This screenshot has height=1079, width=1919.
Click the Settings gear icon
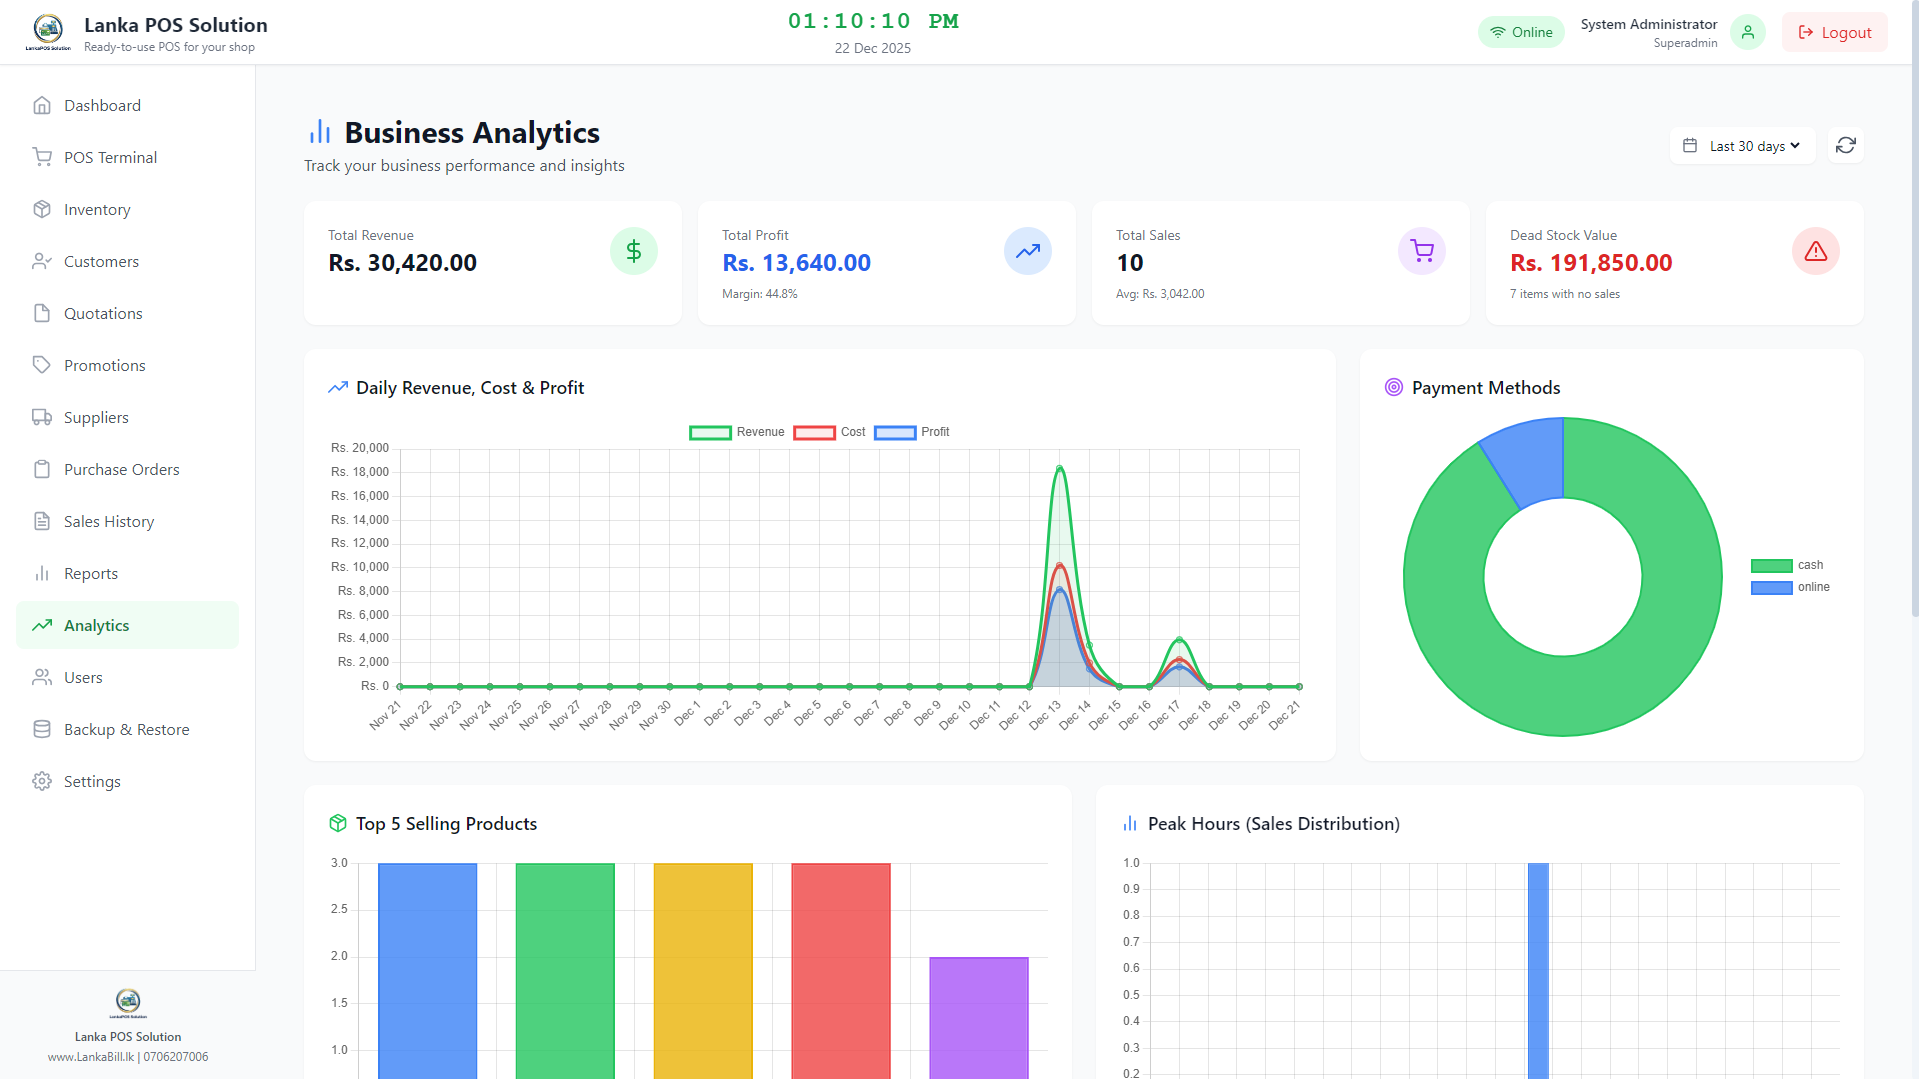tap(42, 781)
